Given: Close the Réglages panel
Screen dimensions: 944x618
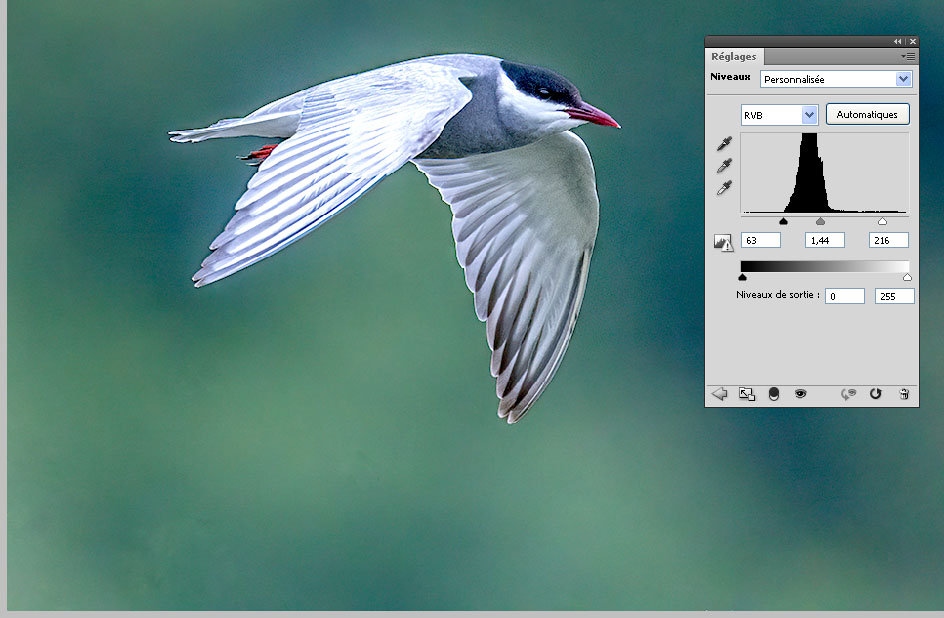Looking at the screenshot, I should [913, 42].
